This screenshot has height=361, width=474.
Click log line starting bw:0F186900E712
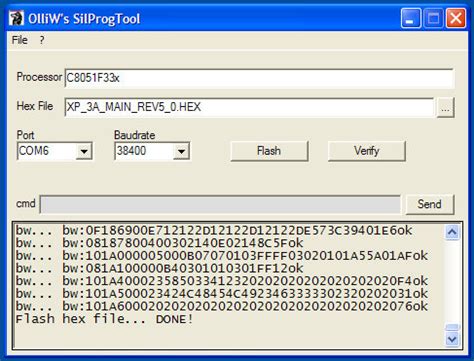tap(214, 230)
